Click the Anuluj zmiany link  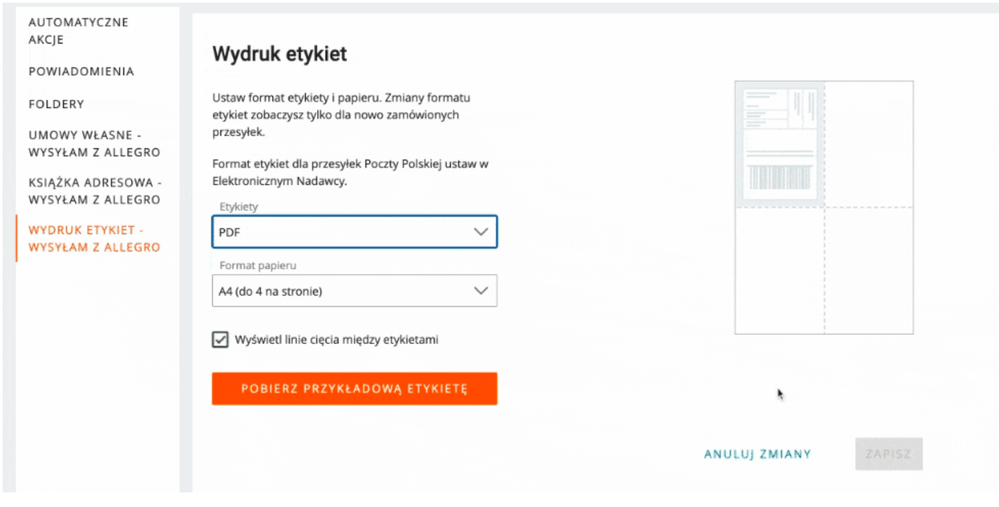tap(757, 454)
